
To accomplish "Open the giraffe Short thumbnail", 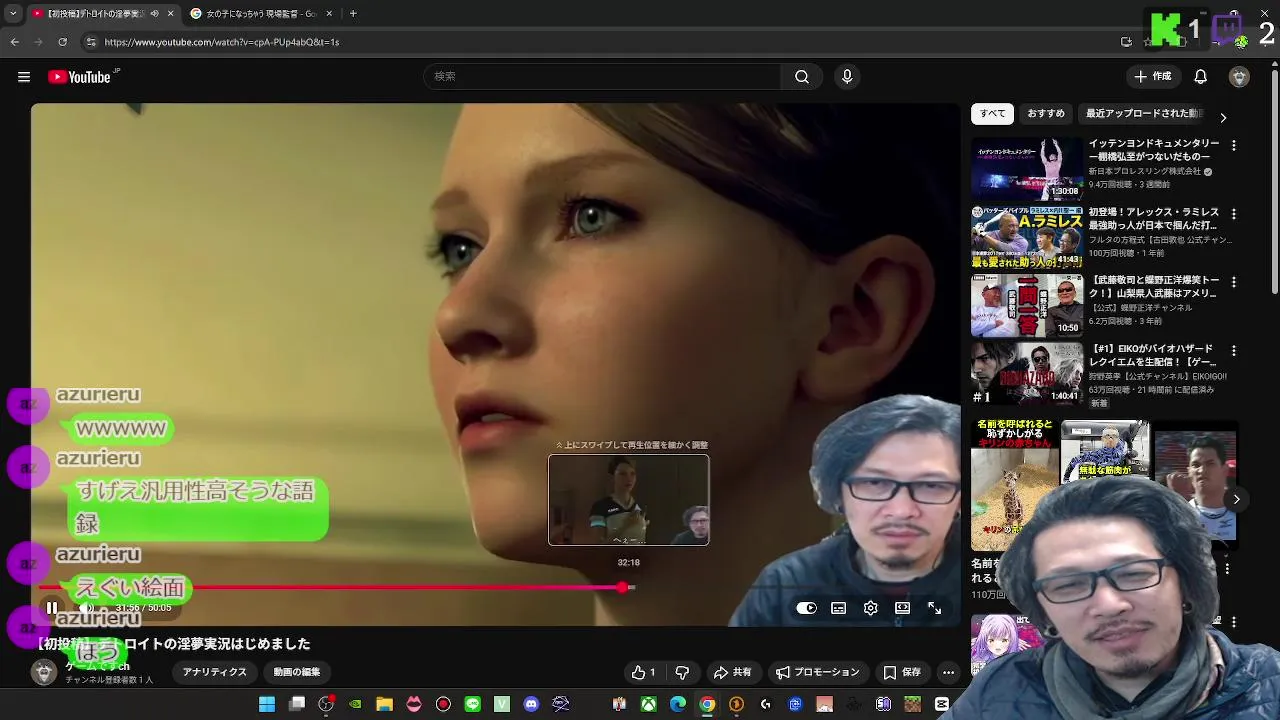I will pyautogui.click(x=1013, y=485).
